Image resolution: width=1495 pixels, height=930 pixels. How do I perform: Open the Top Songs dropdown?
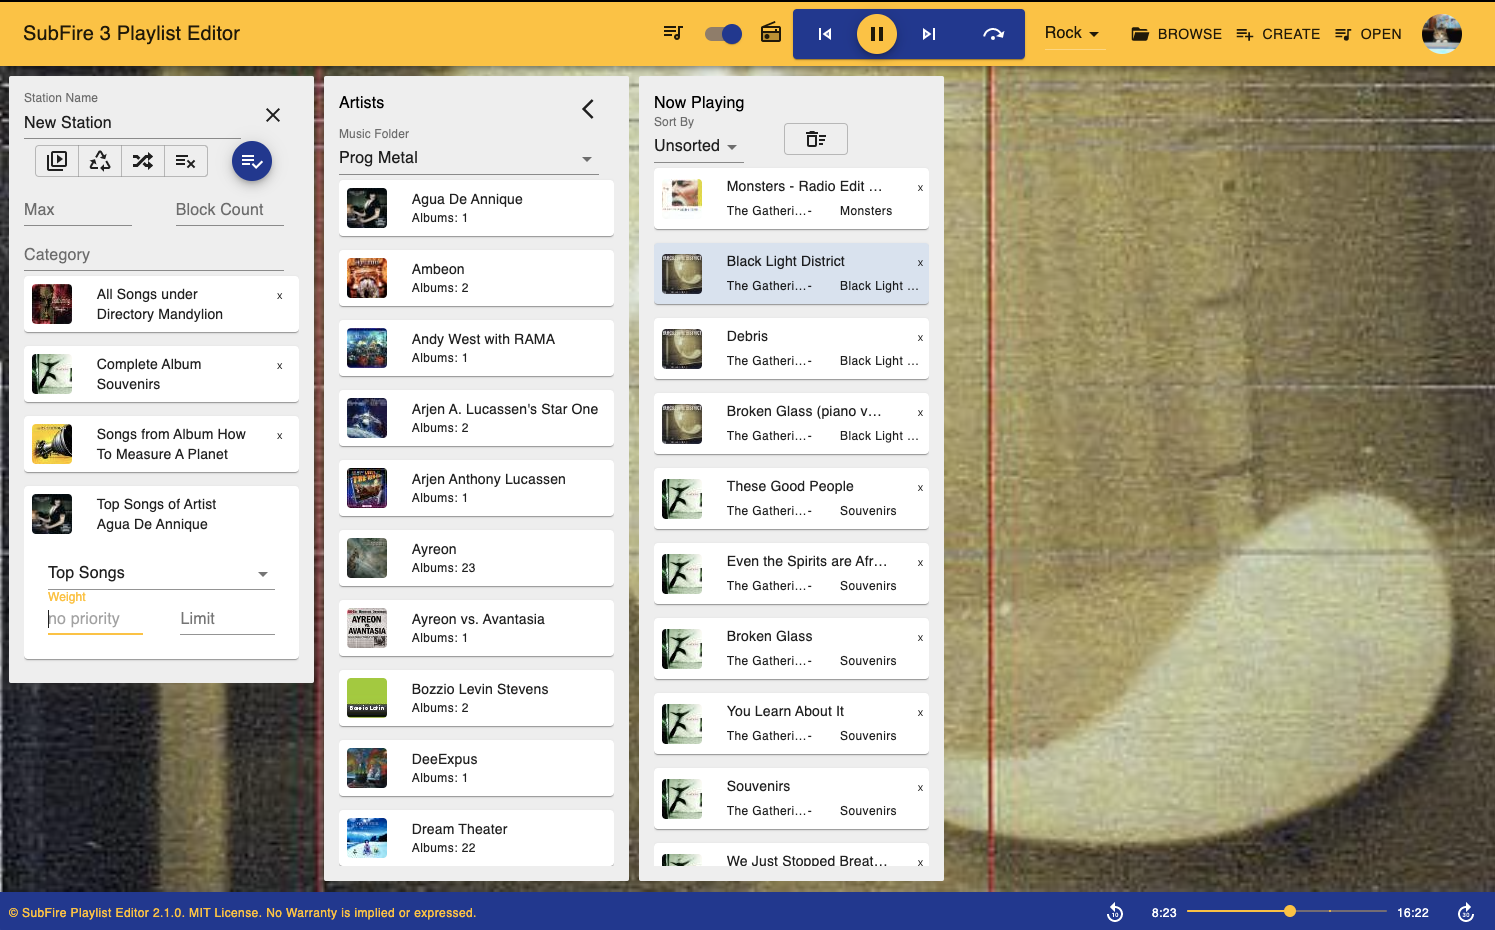pyautogui.click(x=161, y=573)
